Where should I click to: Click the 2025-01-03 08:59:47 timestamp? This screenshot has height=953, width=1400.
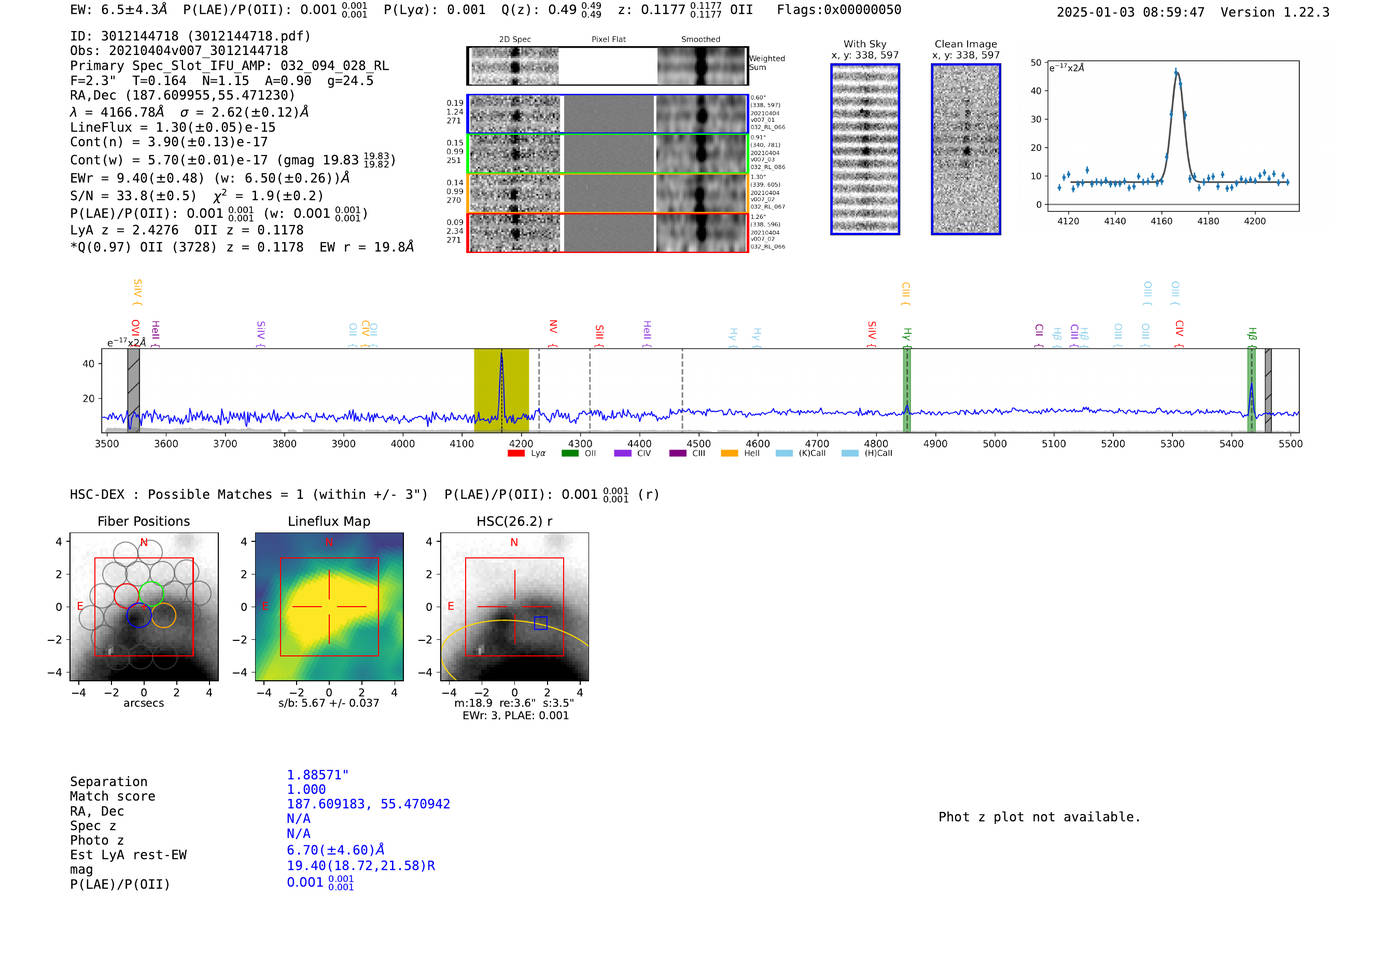pyautogui.click(x=1131, y=12)
